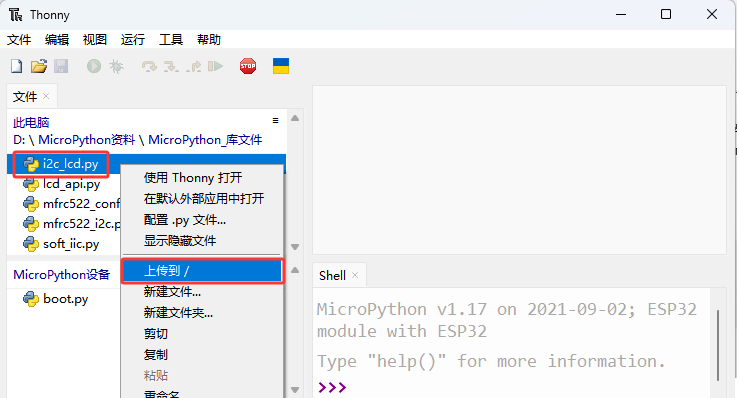Open the 运行 menu

pos(132,40)
